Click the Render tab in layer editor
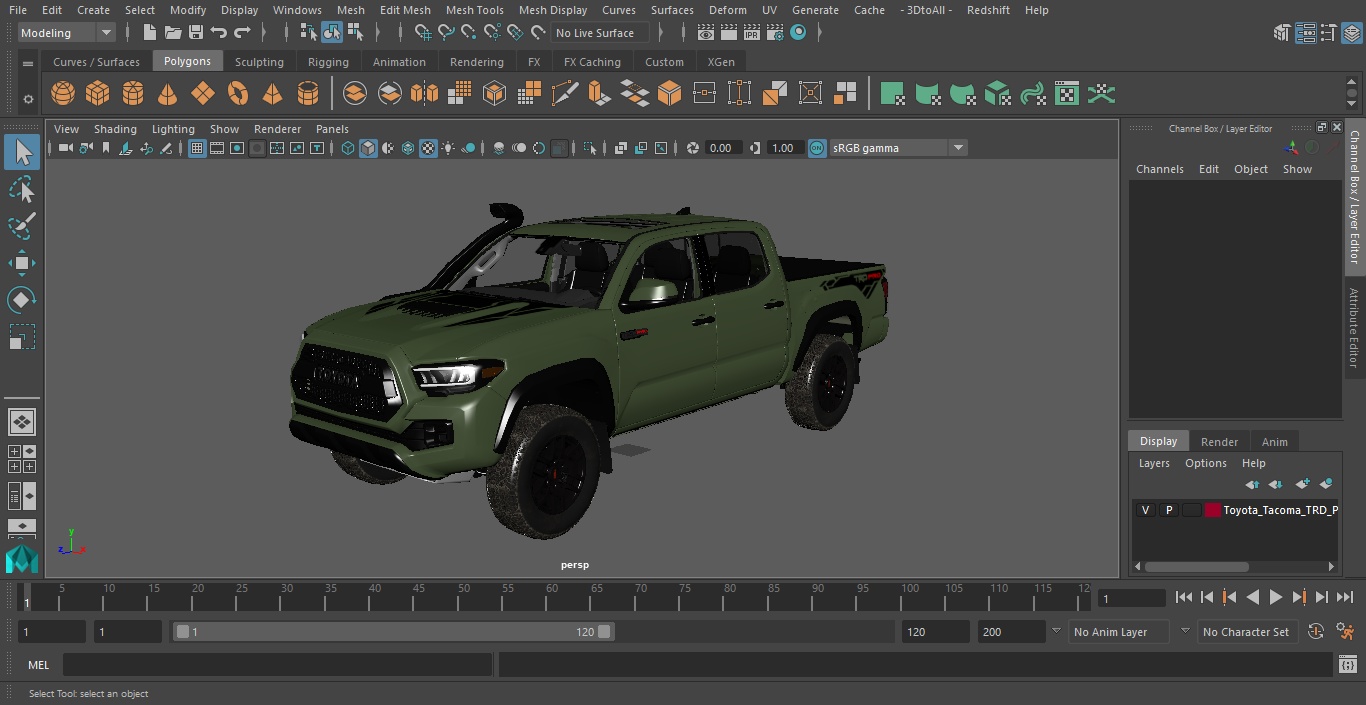The height and width of the screenshot is (705, 1366). tap(1219, 442)
